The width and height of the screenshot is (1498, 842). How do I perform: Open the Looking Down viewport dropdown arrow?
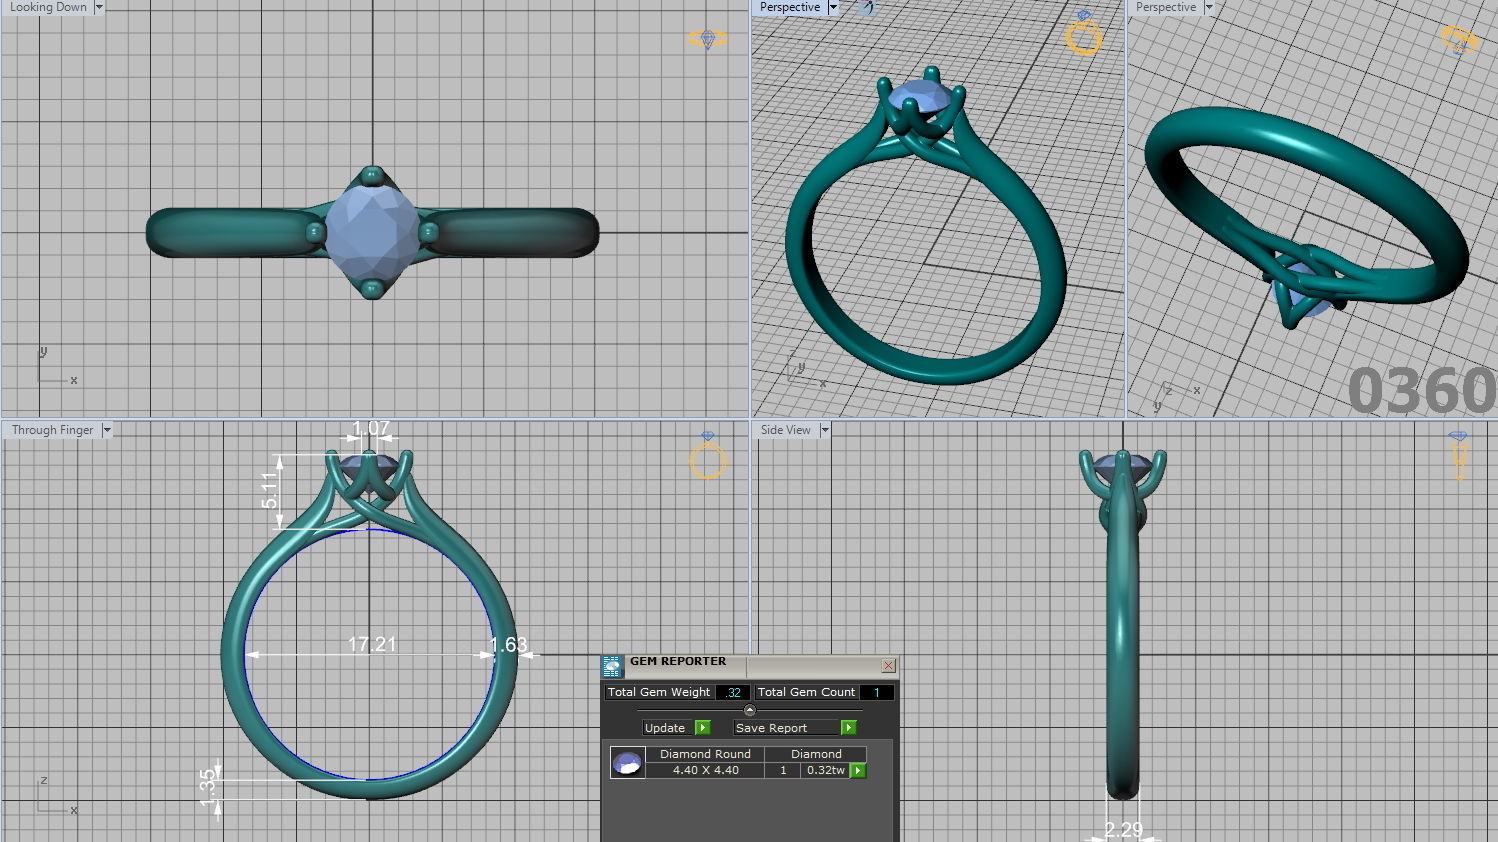pos(99,7)
